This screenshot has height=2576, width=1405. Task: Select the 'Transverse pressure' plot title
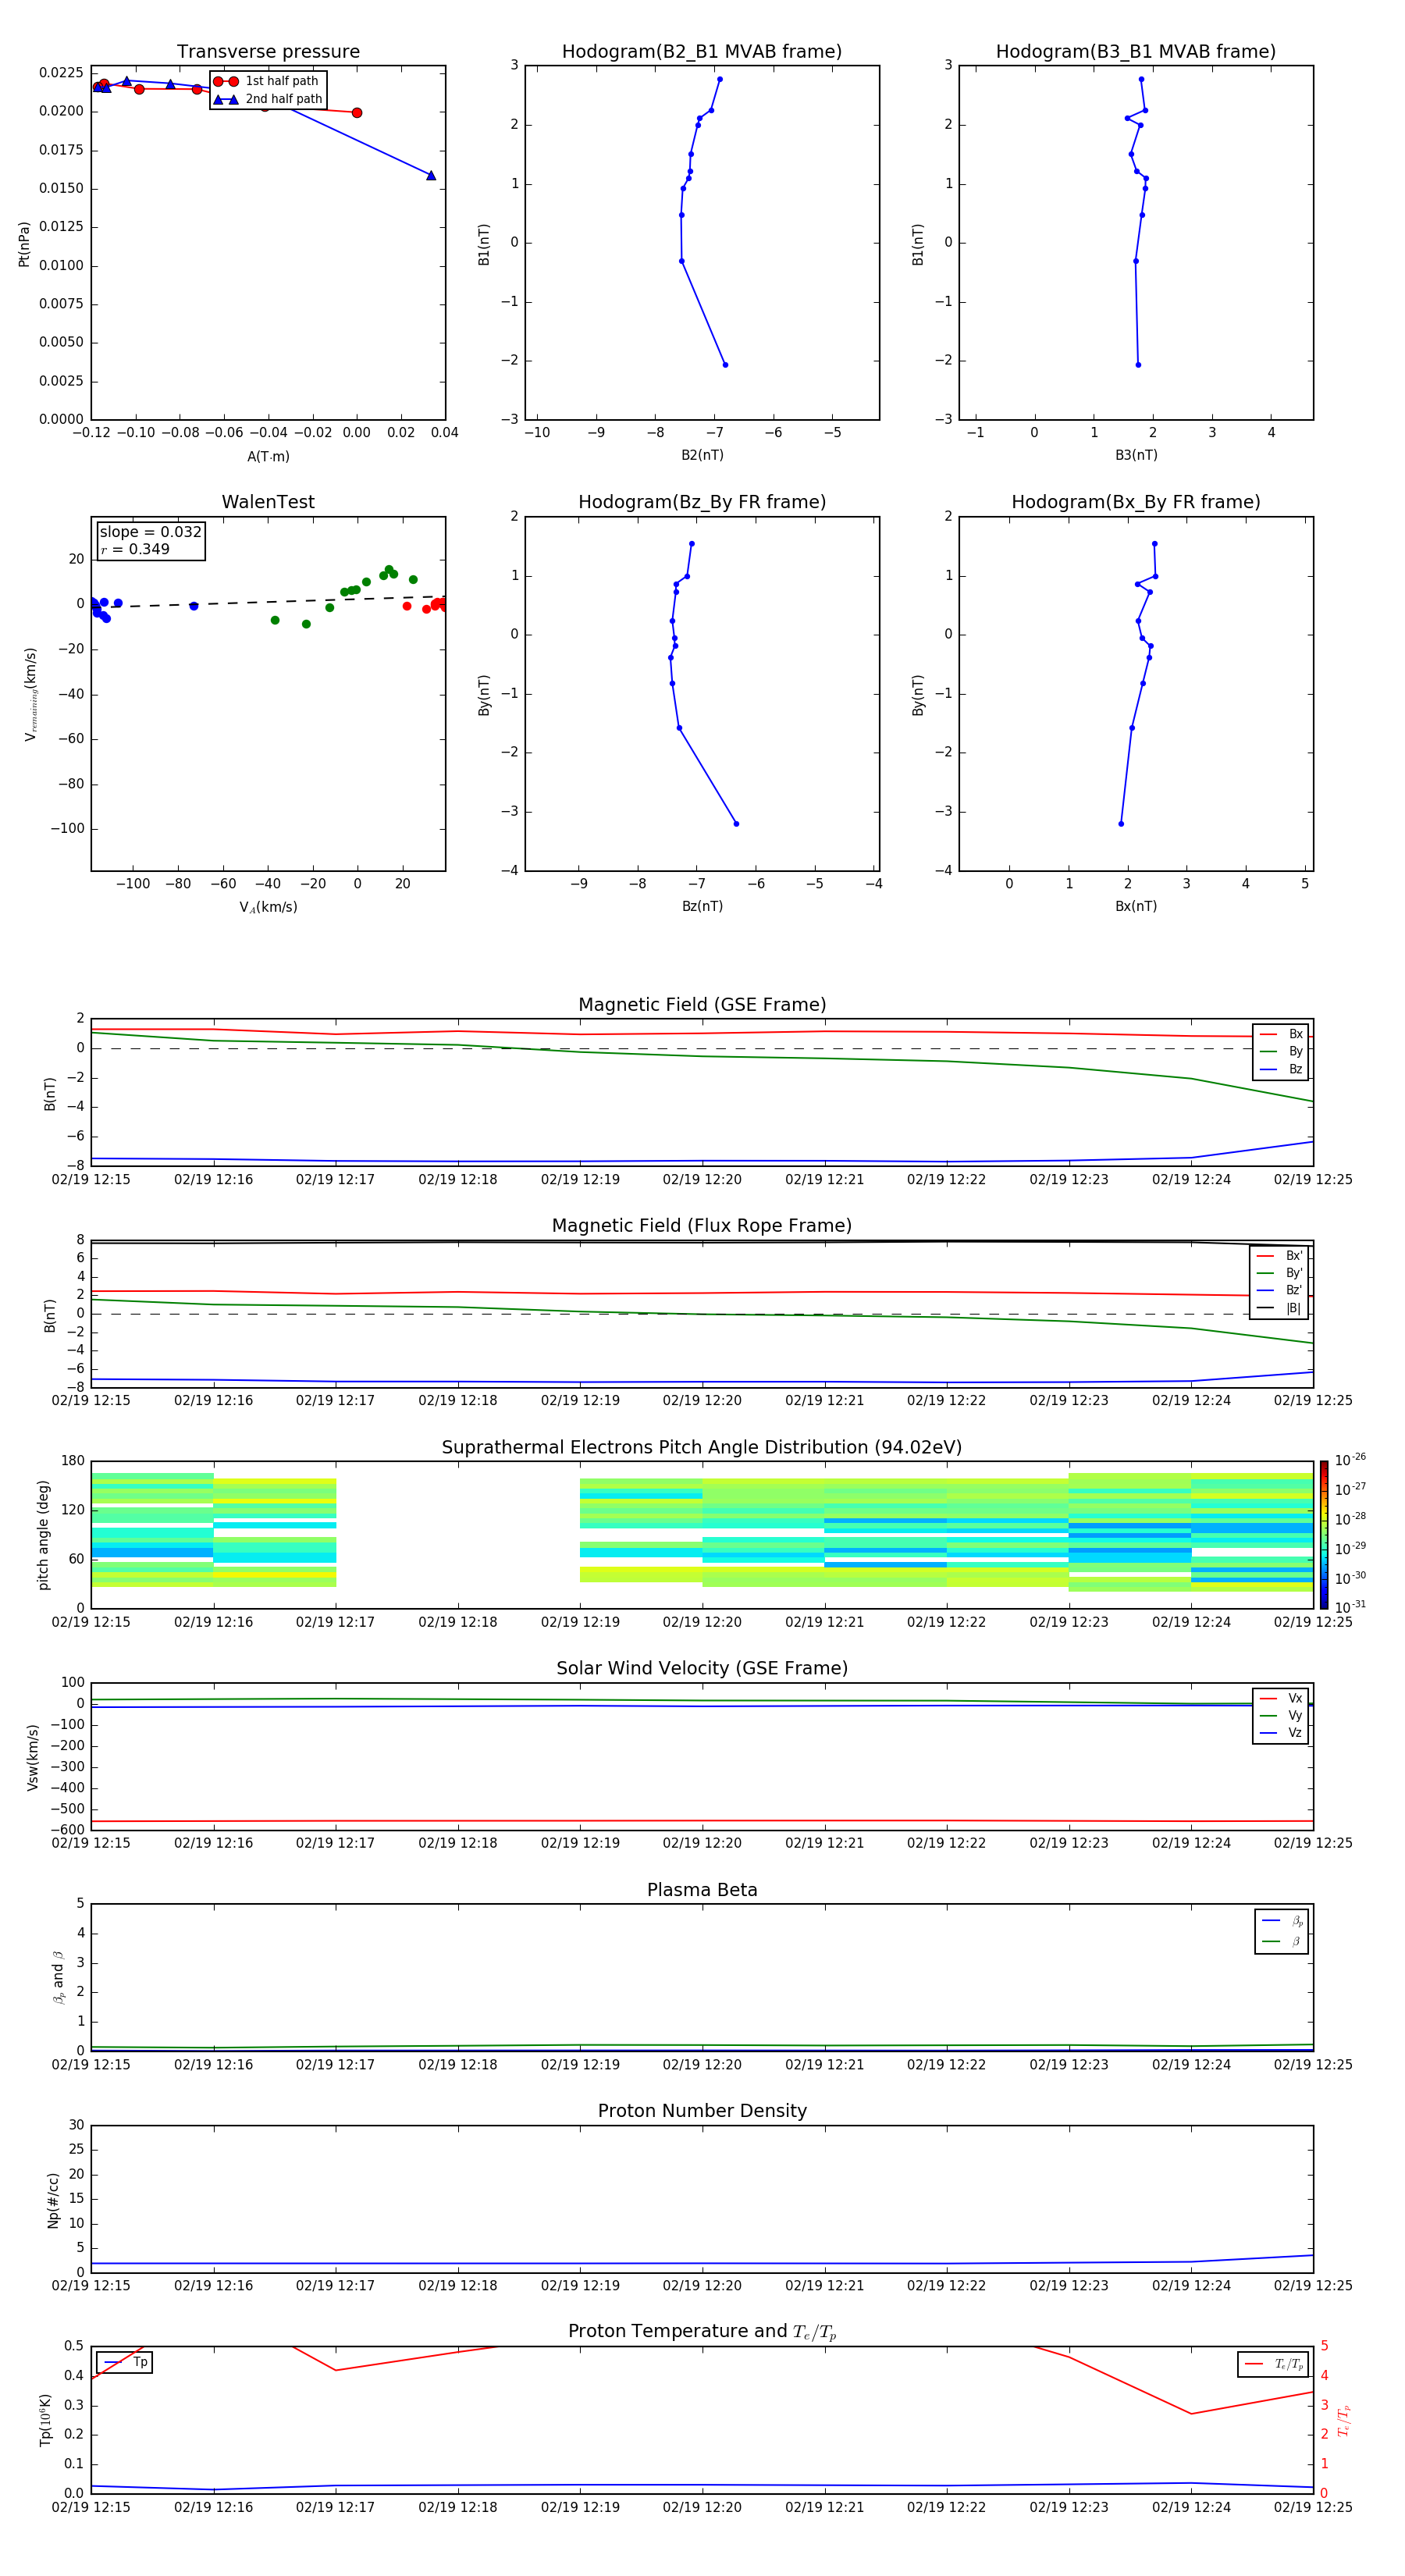tap(268, 52)
